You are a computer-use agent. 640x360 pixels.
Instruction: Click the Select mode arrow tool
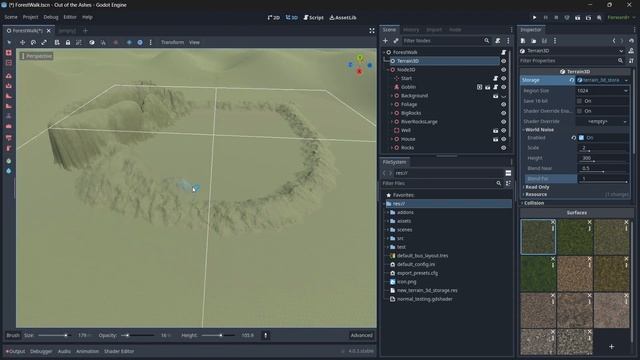point(9,42)
